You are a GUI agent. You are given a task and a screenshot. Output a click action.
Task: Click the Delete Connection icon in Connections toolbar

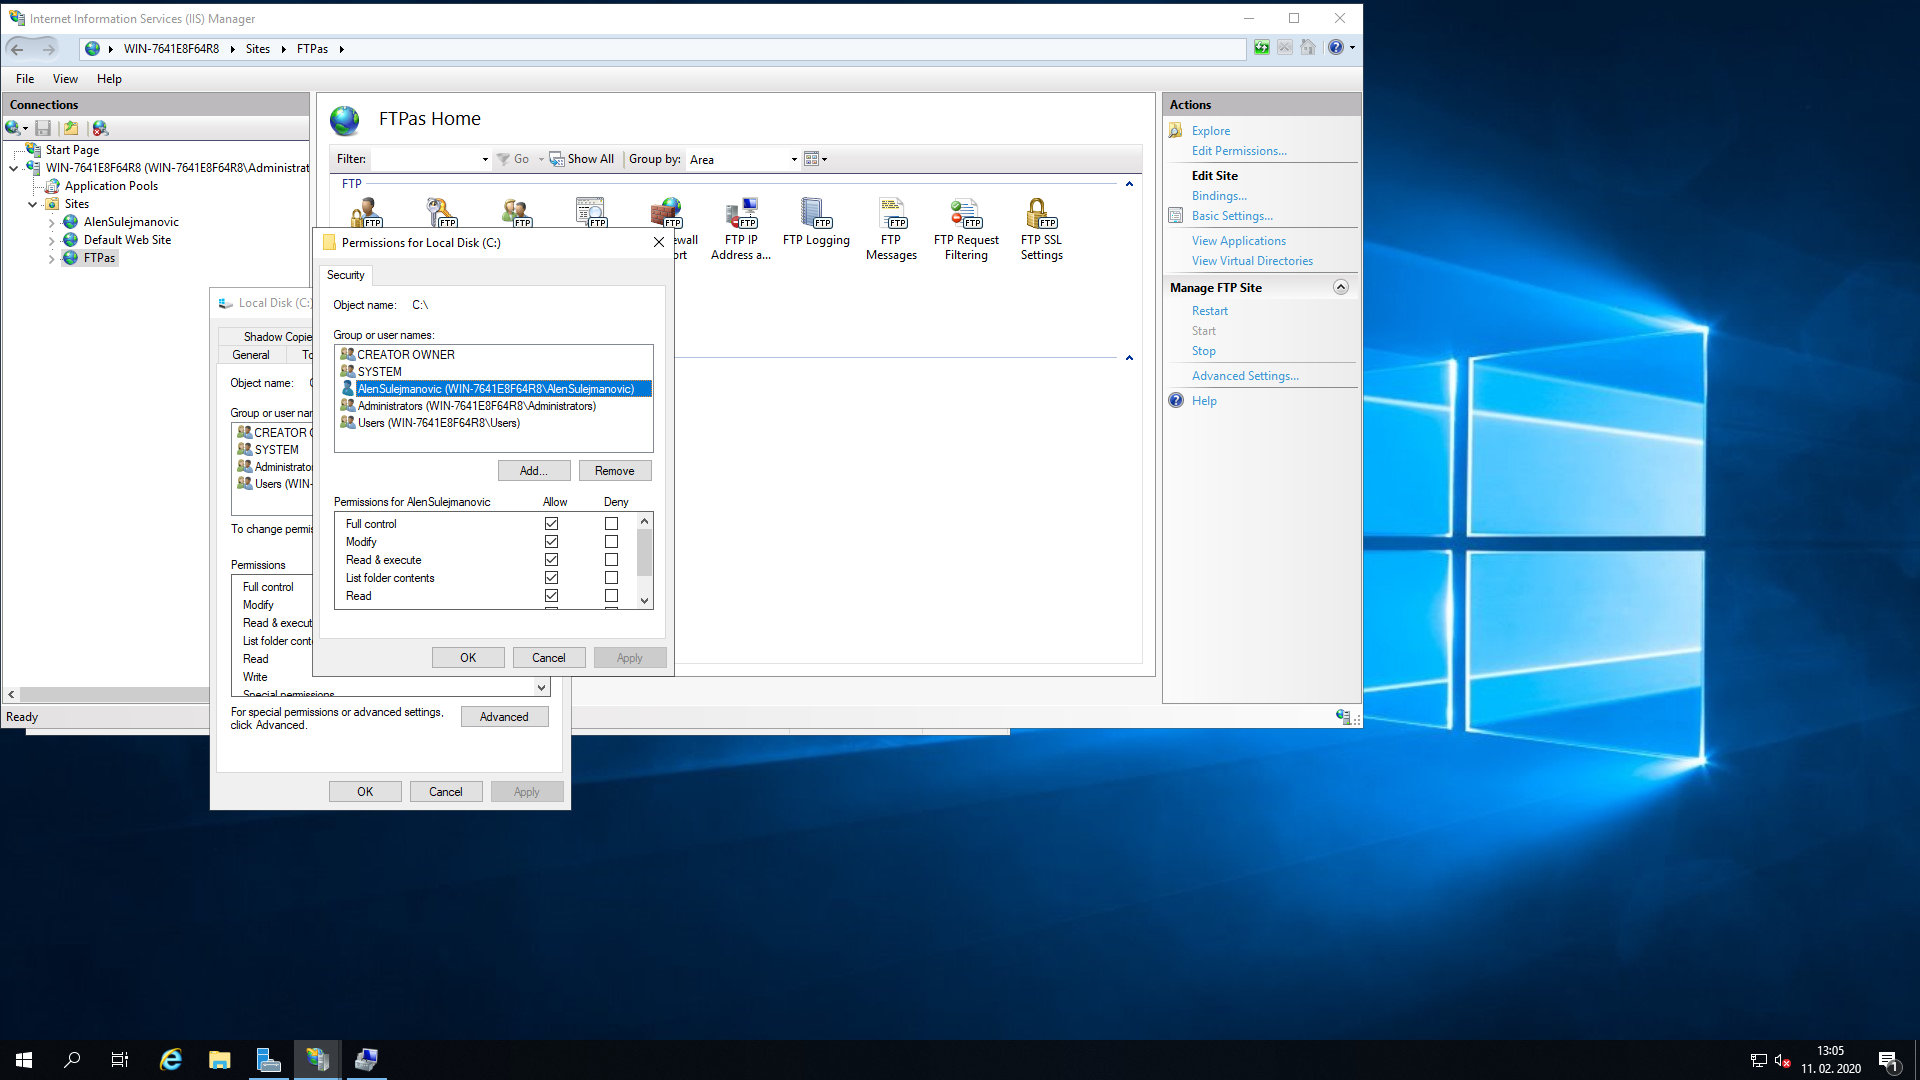[100, 128]
